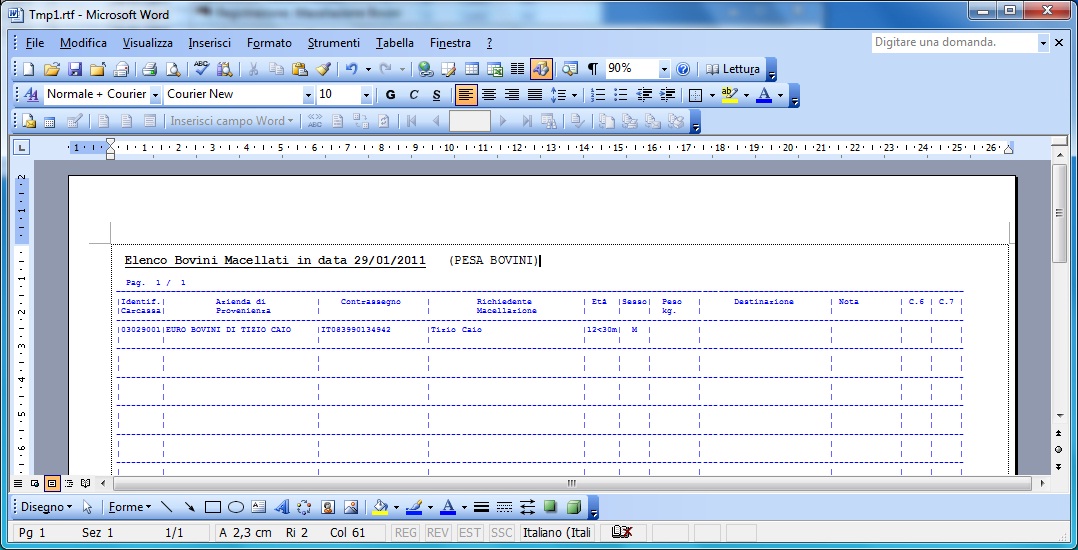Apply the yellow highlight color
Image resolution: width=1078 pixels, height=550 pixels.
729,95
